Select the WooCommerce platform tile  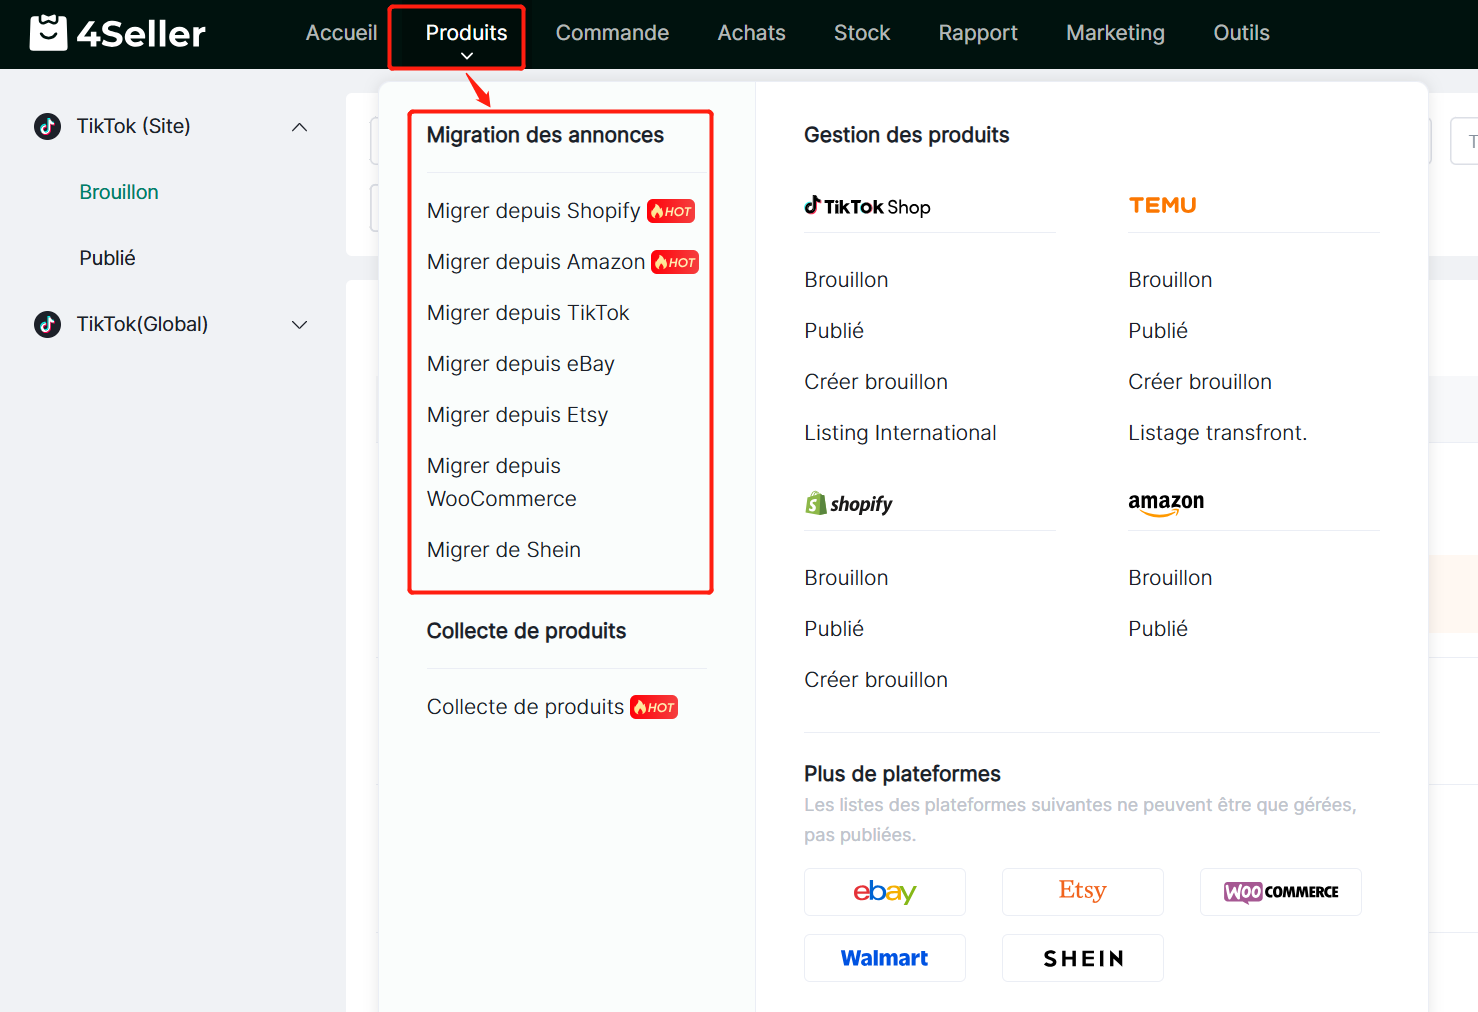(1281, 892)
